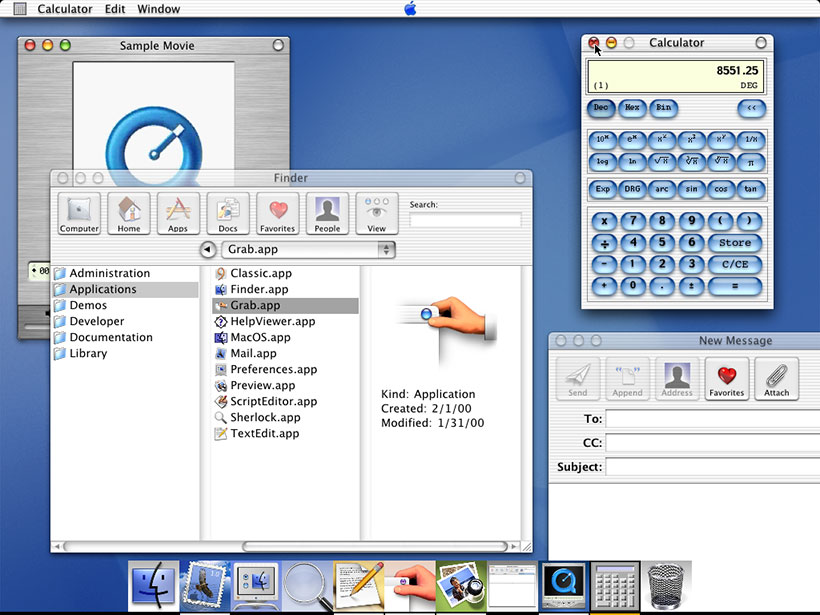Open the Apps shortcut in Finder
Screen dimensions: 820x615
point(178,213)
